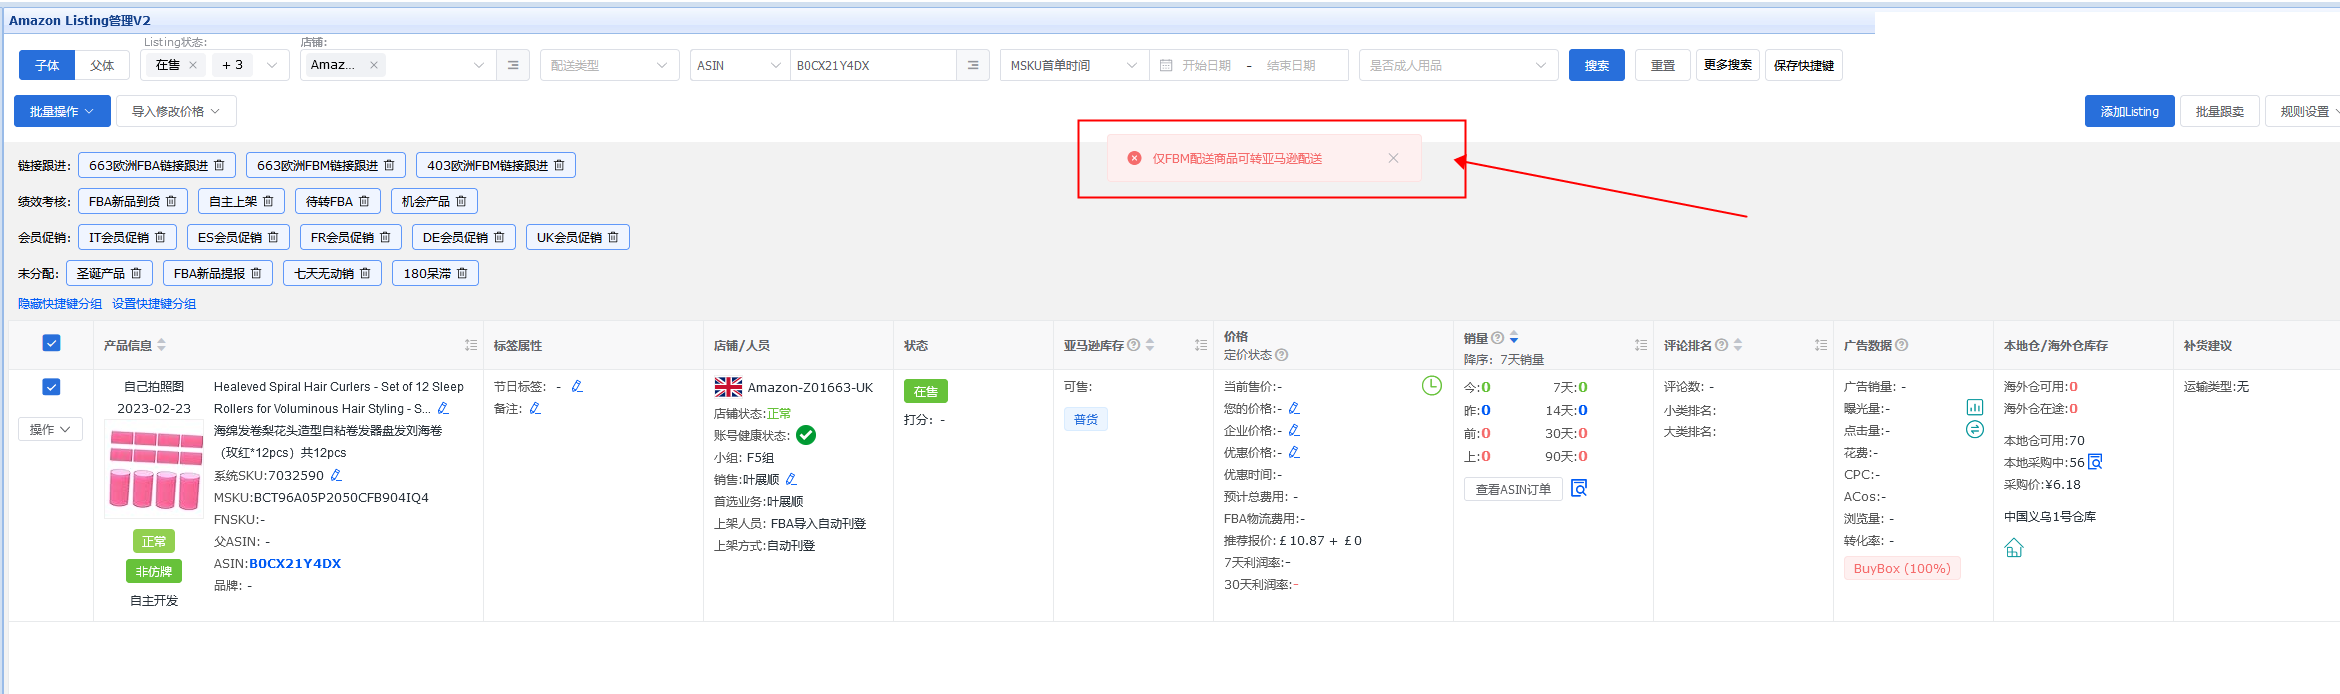The height and width of the screenshot is (694, 2340).
Task: Delete the 663欧洲FBA链接跟进 shortcut via trash icon
Action: point(220,165)
